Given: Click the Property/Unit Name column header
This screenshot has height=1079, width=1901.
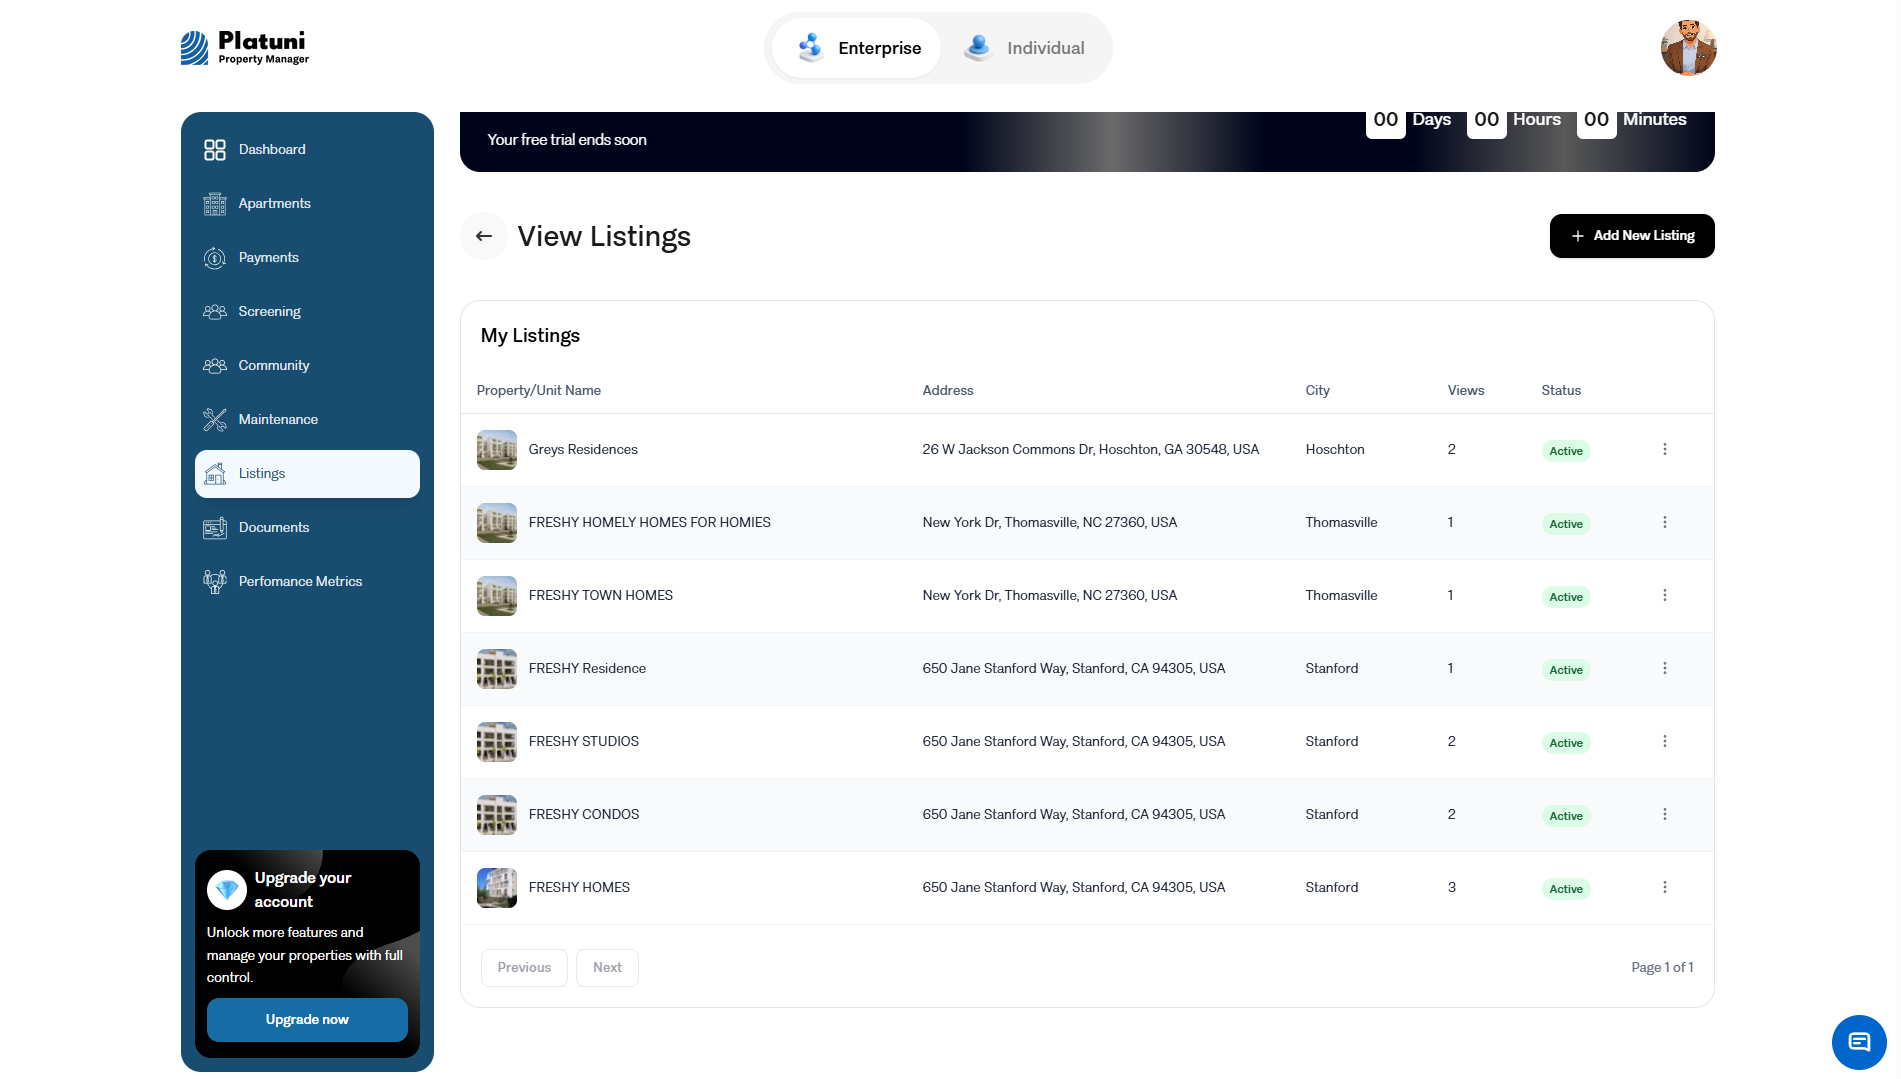Looking at the screenshot, I should coord(539,391).
